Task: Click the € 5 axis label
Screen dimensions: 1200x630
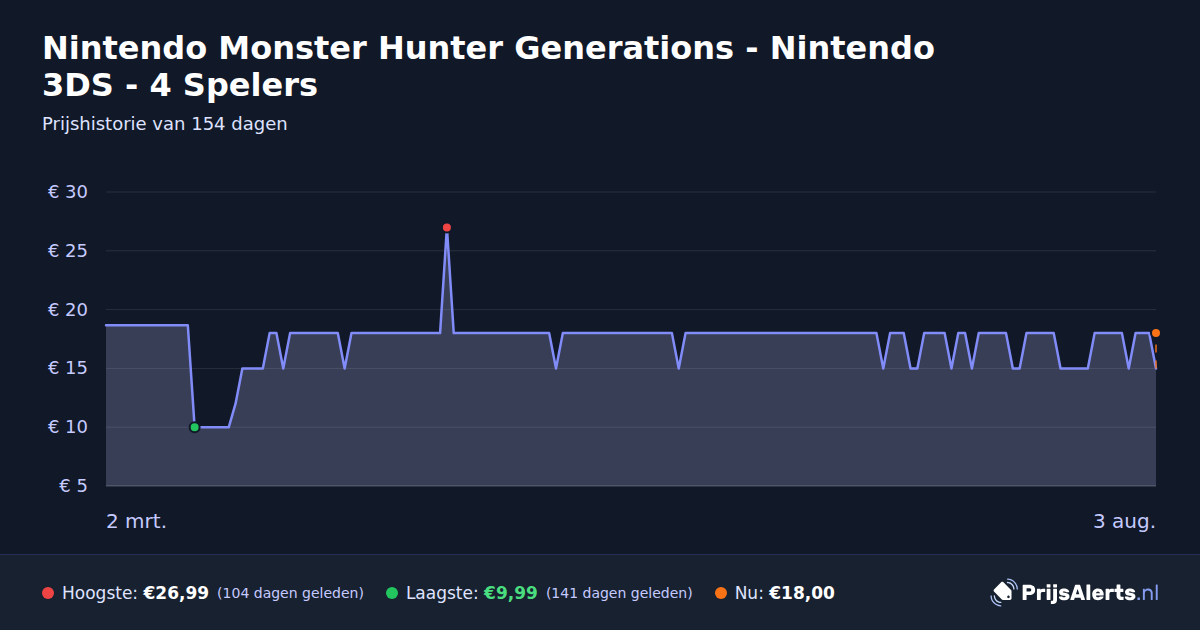Action: tap(74, 486)
